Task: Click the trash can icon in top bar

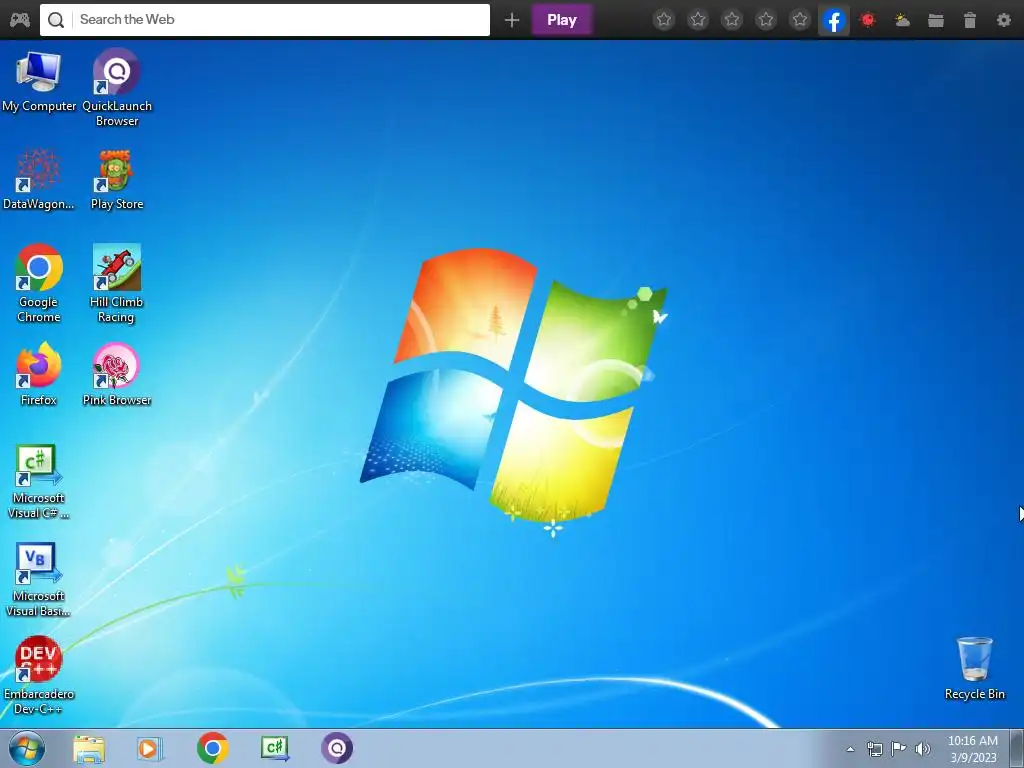Action: pos(970,20)
